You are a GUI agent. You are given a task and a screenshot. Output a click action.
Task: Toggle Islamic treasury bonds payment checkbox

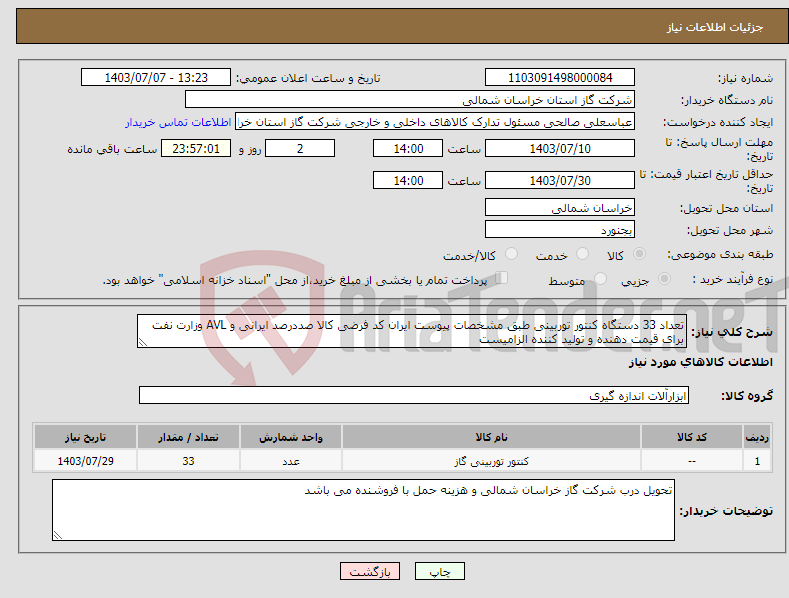click(502, 277)
